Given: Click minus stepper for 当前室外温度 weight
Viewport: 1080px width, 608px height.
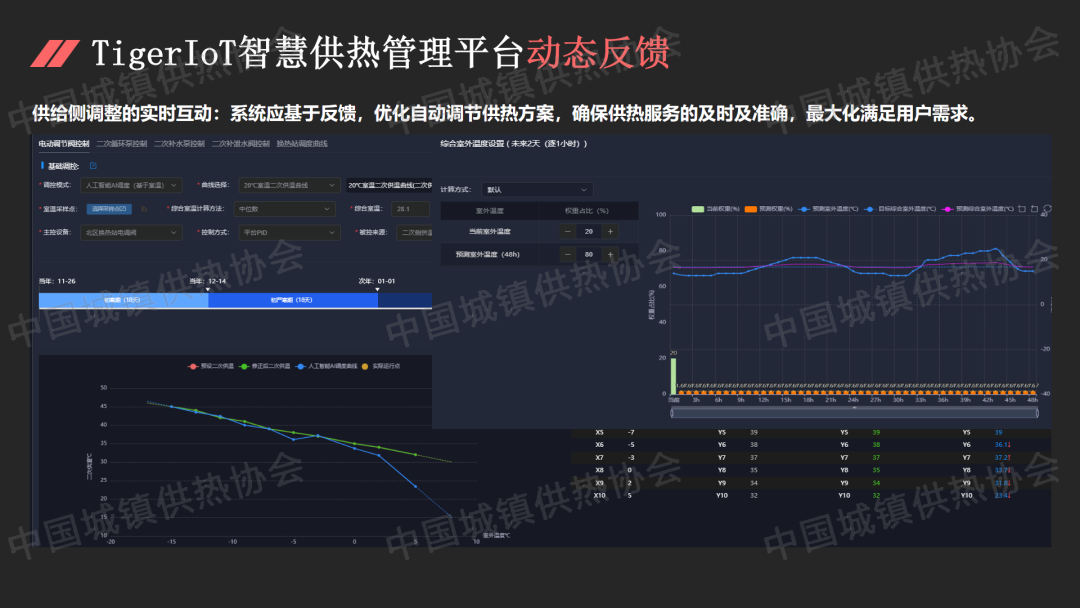Looking at the screenshot, I should tap(567, 231).
